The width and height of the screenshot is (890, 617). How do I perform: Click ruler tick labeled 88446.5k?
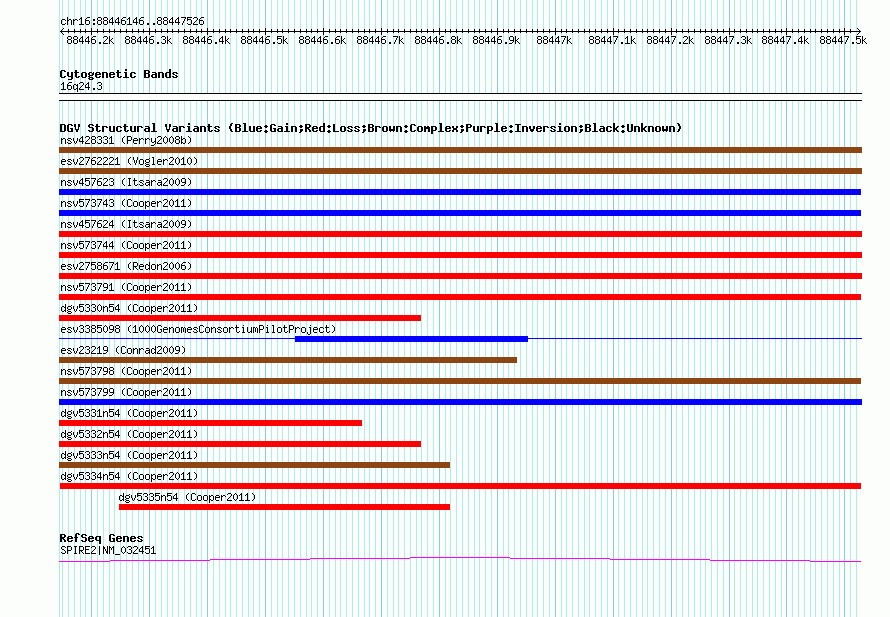[x=264, y=40]
